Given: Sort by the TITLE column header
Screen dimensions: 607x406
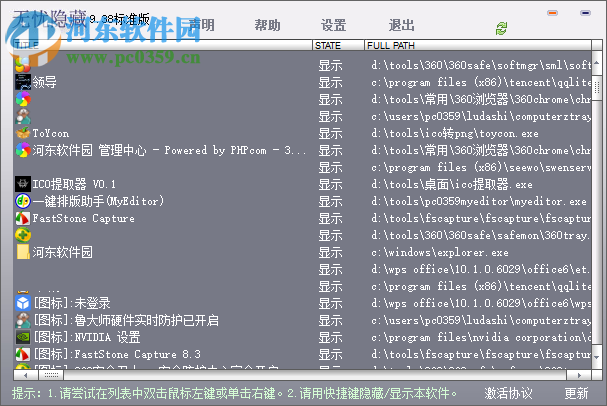Looking at the screenshot, I should (163, 45).
